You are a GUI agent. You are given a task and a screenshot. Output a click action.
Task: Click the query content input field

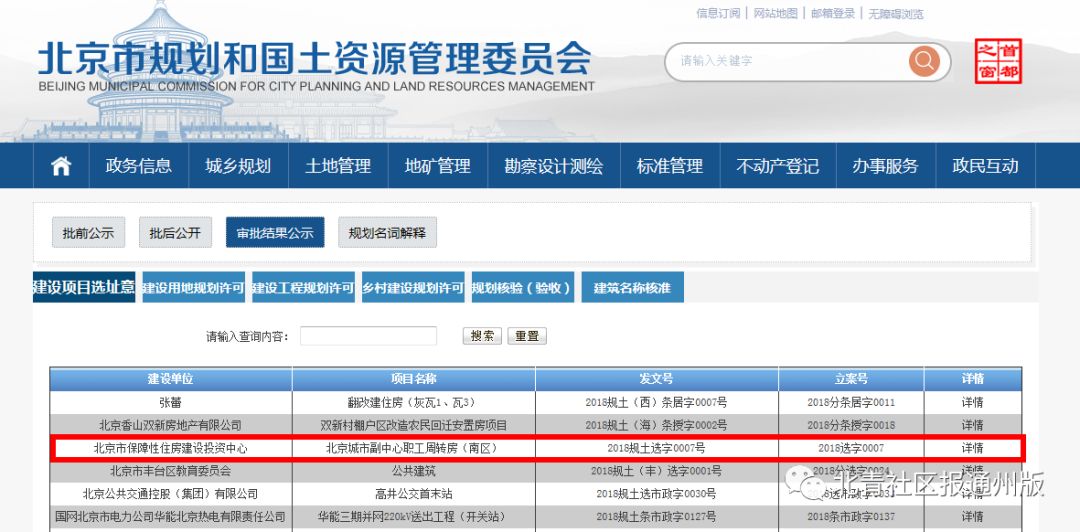(368, 336)
